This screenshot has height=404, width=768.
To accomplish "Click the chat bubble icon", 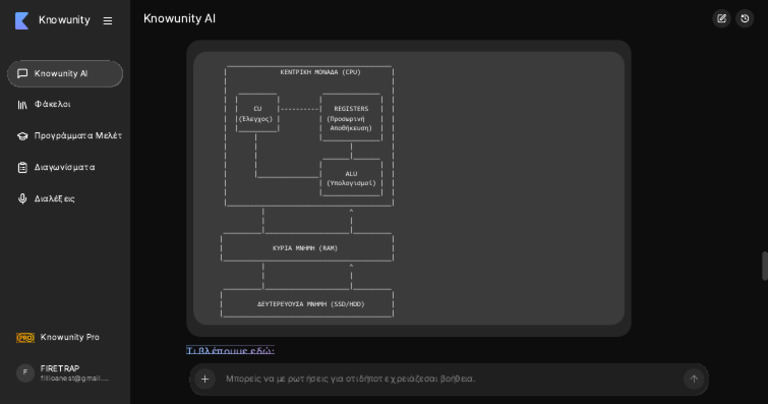I will pos(22,73).
